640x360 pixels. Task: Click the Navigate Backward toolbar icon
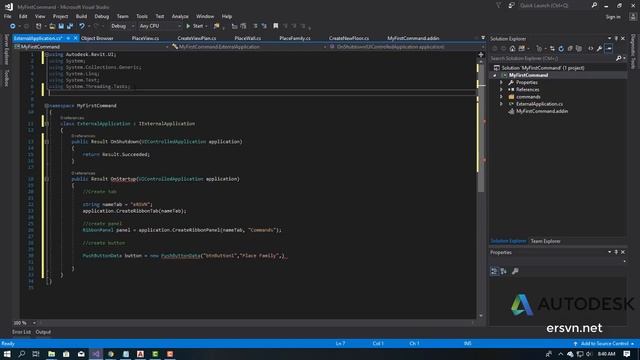coord(13,26)
